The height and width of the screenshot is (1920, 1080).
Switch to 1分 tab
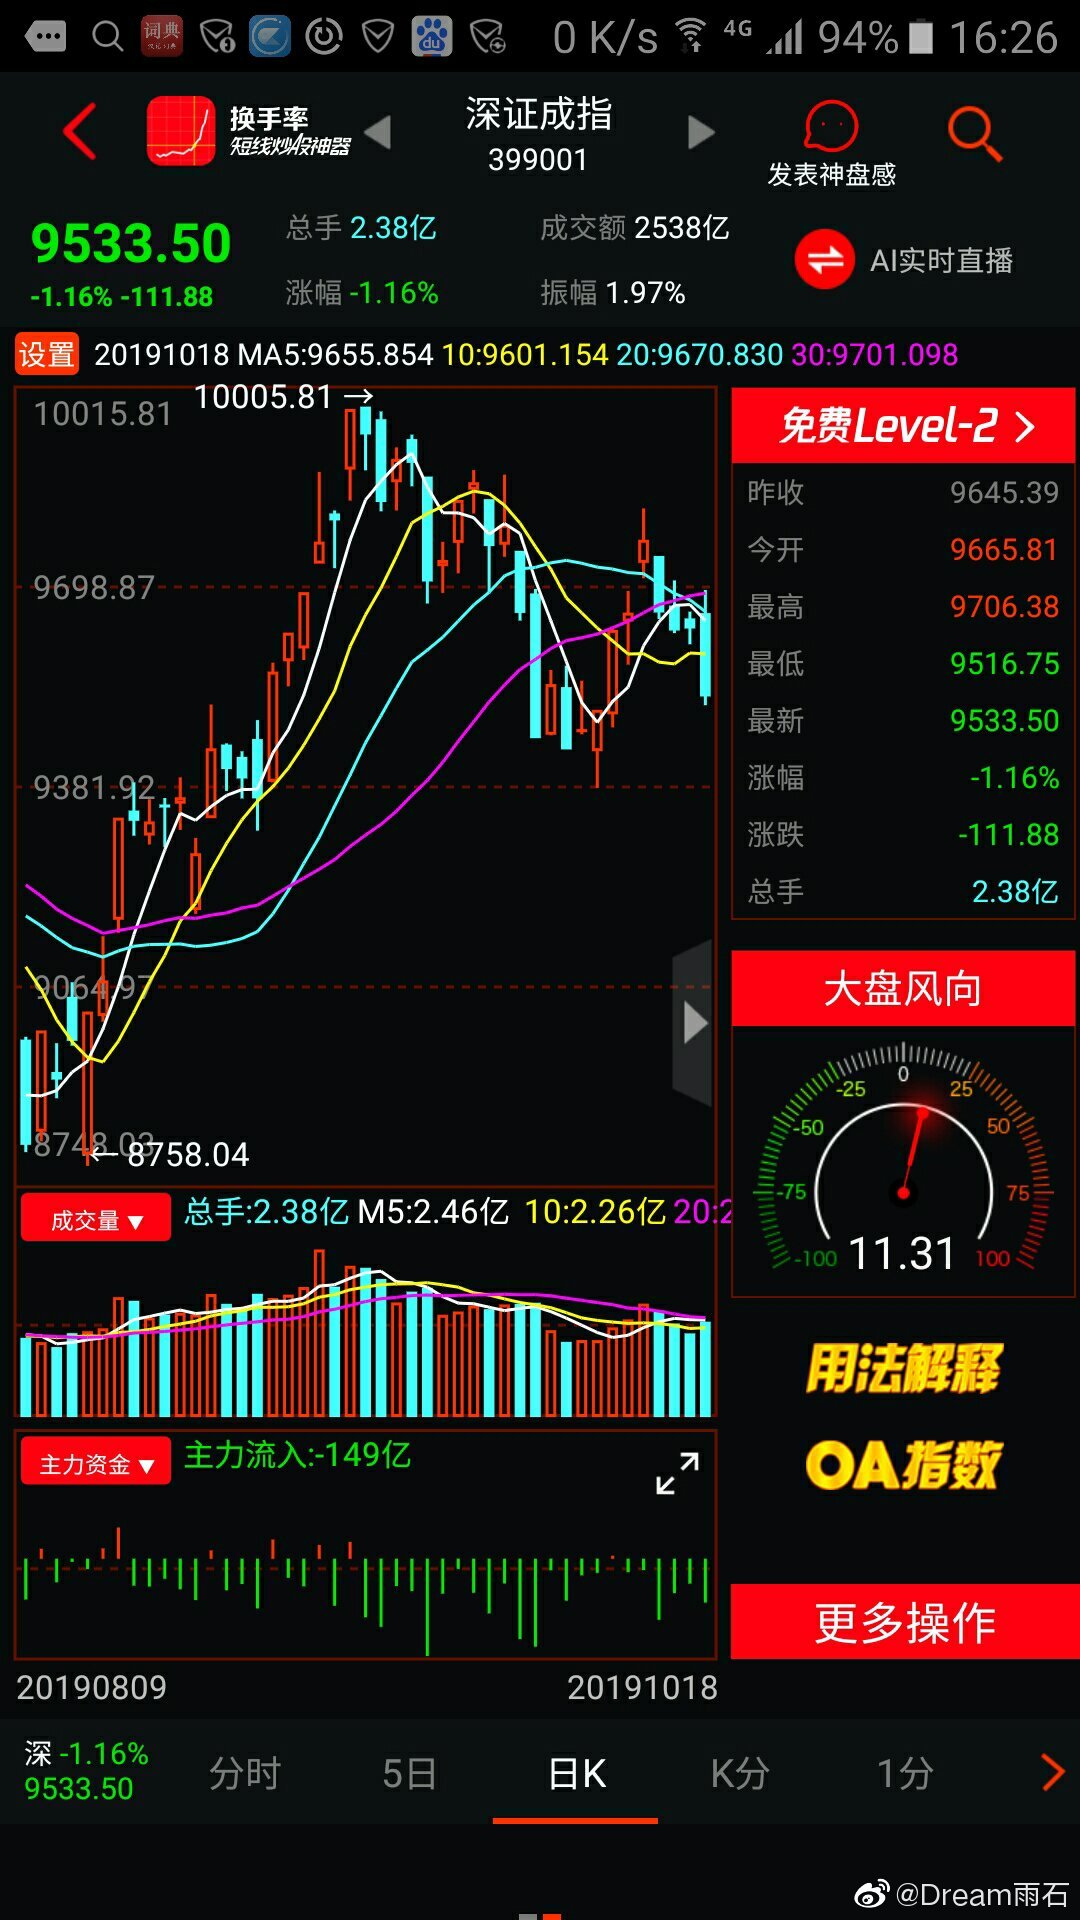(x=905, y=1773)
